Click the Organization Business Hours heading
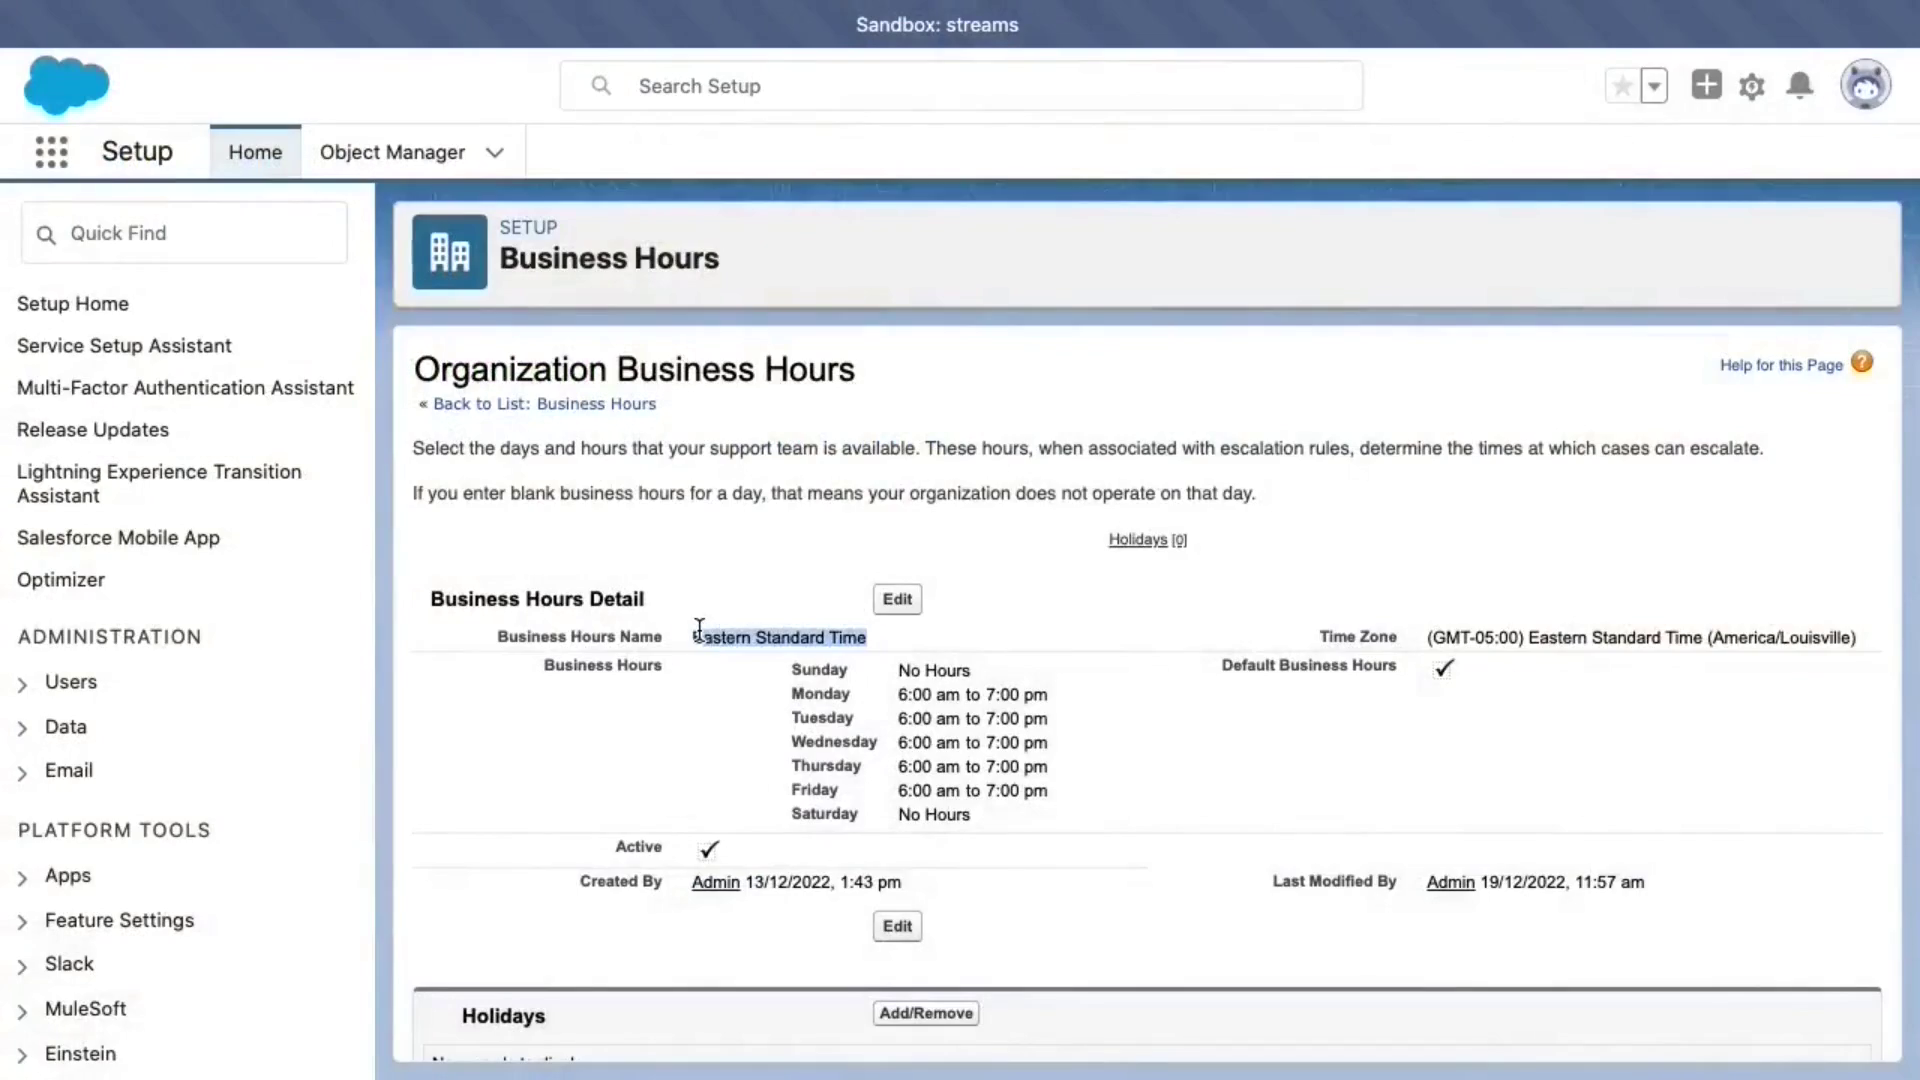The width and height of the screenshot is (1920, 1080). (x=634, y=369)
